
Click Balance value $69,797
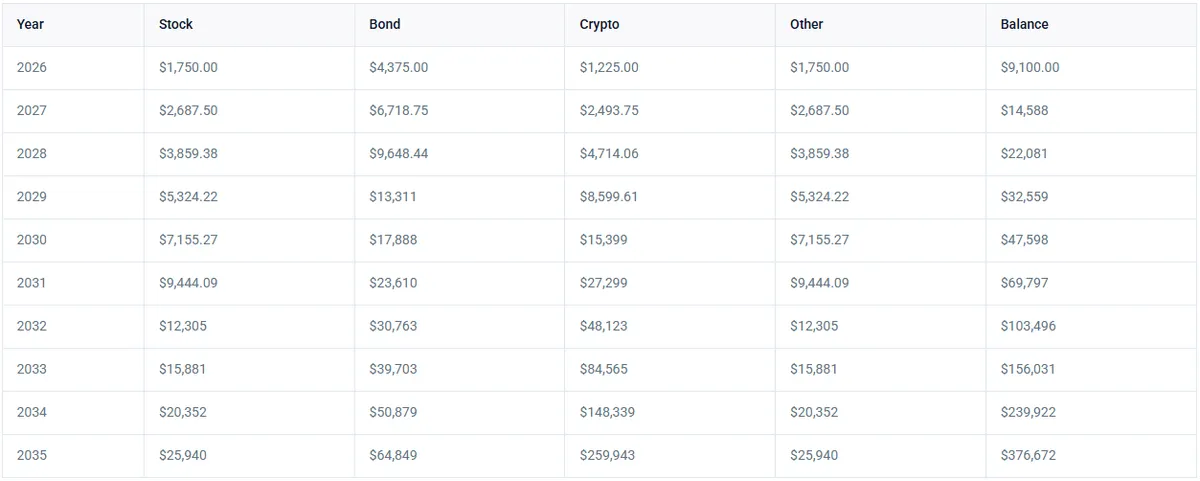click(x=1024, y=282)
